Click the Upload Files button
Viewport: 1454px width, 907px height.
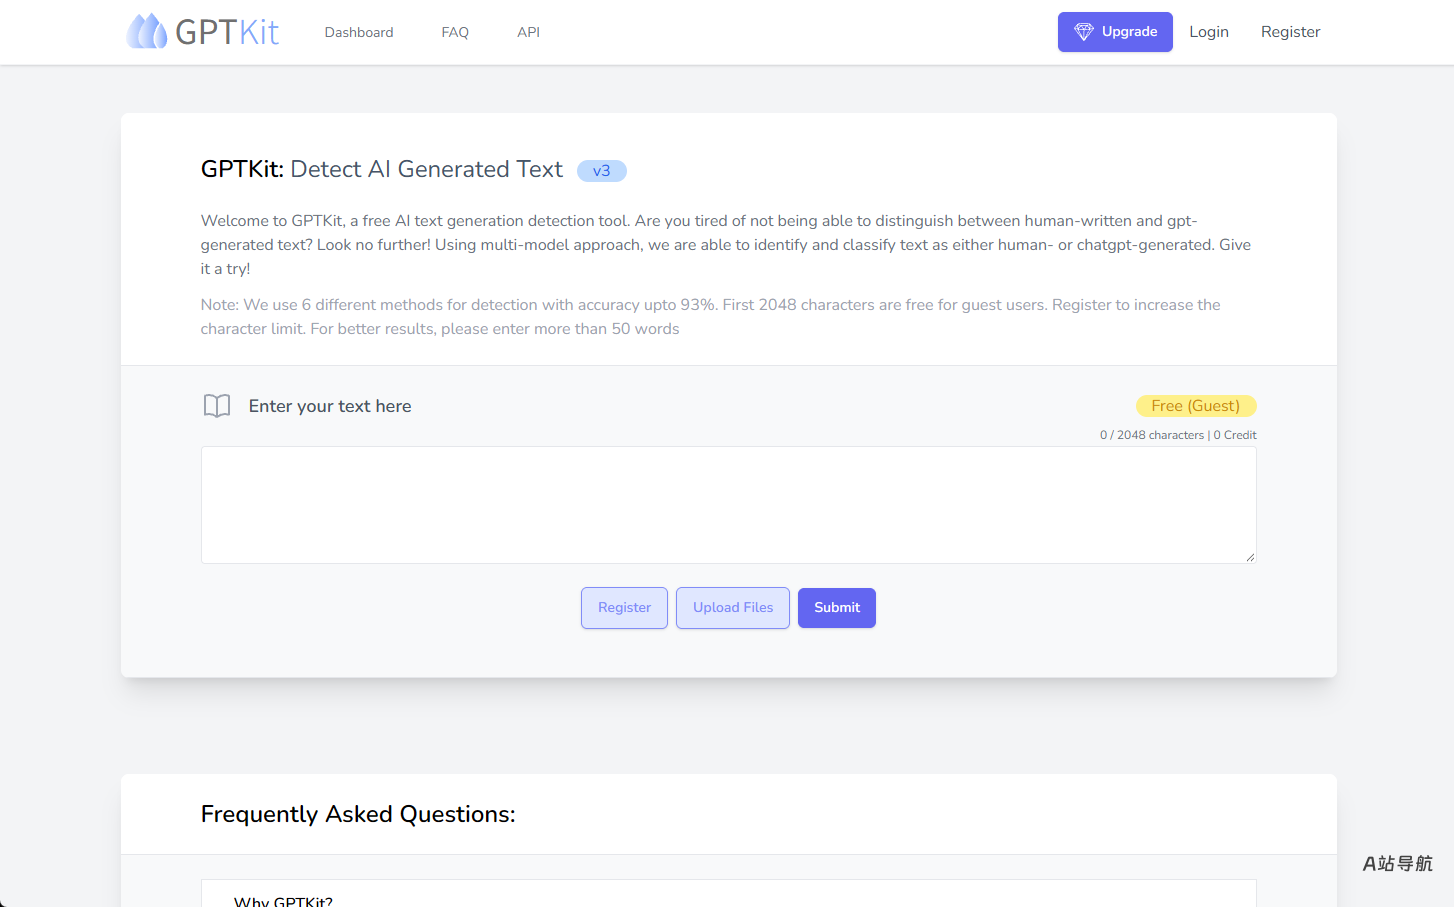pos(733,608)
